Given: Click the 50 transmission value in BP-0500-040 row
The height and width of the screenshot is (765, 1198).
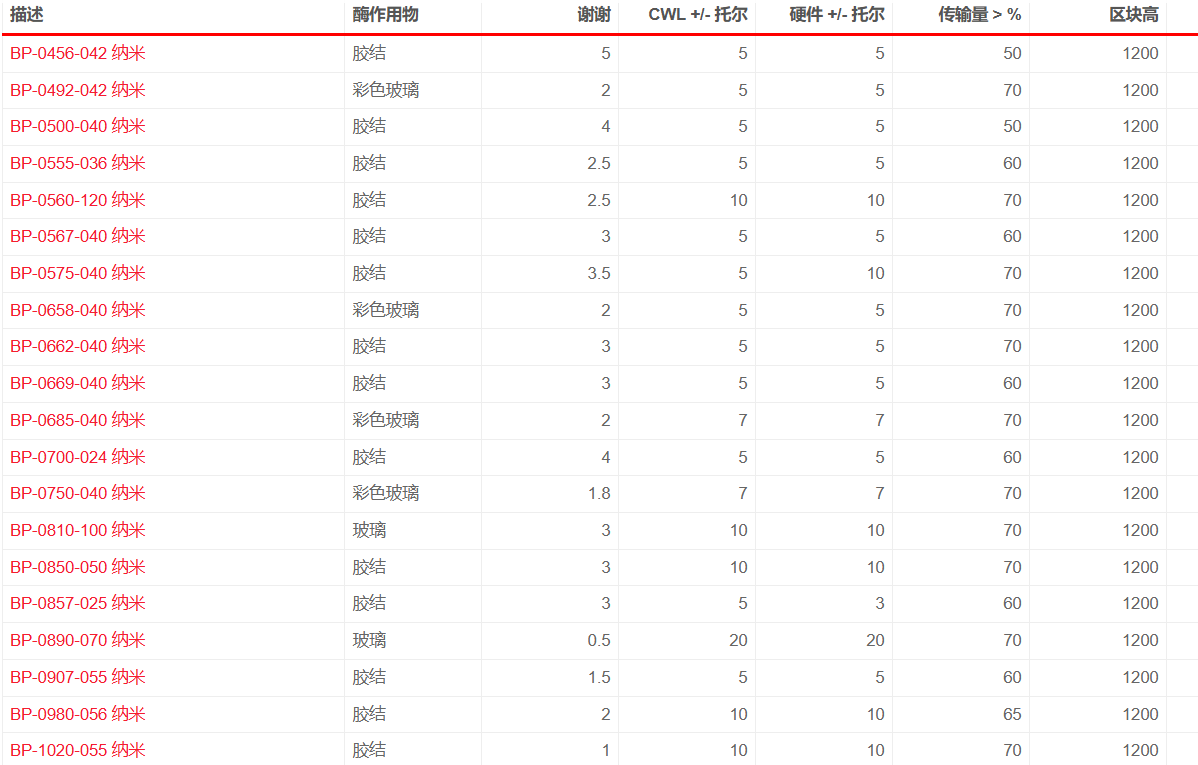Looking at the screenshot, I should [1012, 127].
